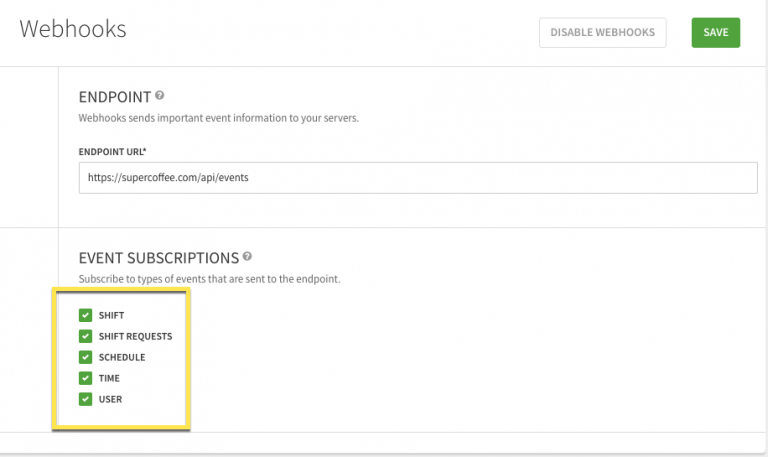Toggle the SHIFT REQUESTS checkbox
This screenshot has height=457, width=768.
pos(85,336)
